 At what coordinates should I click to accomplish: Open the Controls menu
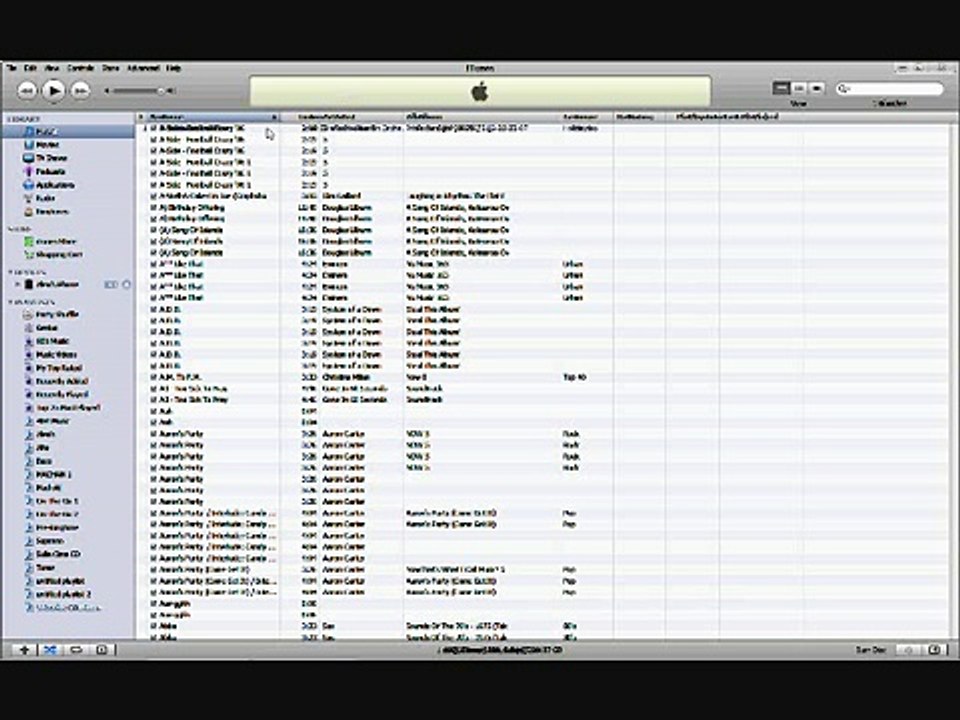pyautogui.click(x=80, y=68)
